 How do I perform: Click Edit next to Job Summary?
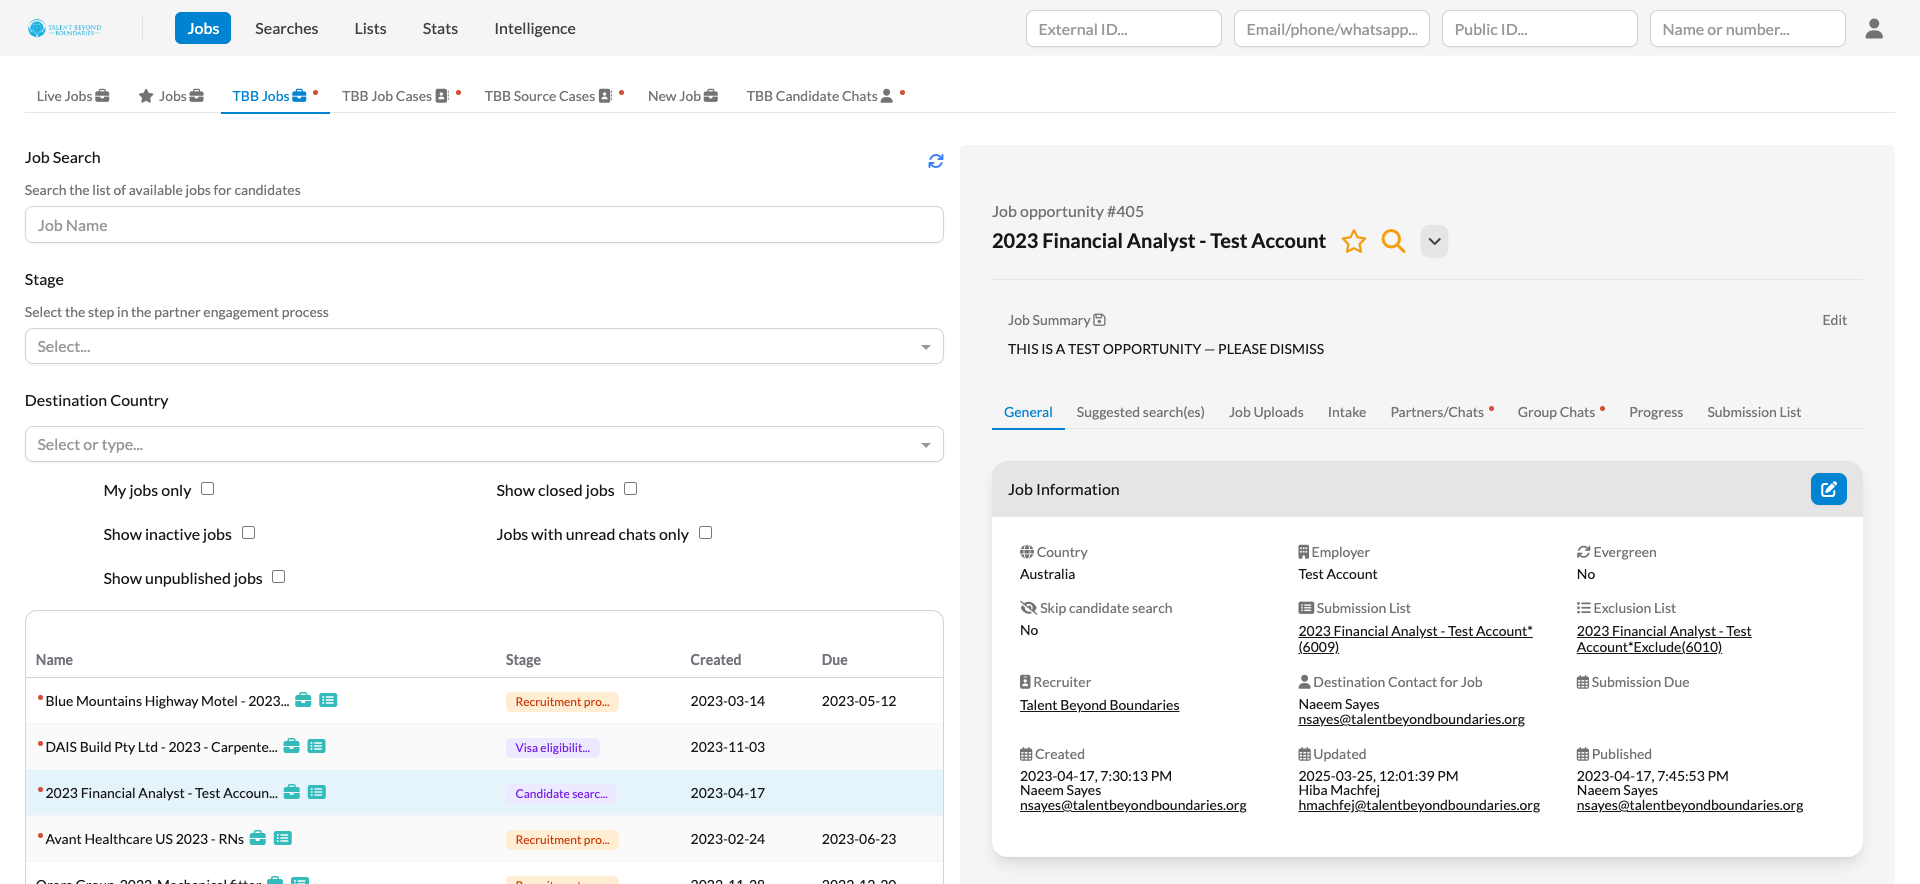point(1833,320)
